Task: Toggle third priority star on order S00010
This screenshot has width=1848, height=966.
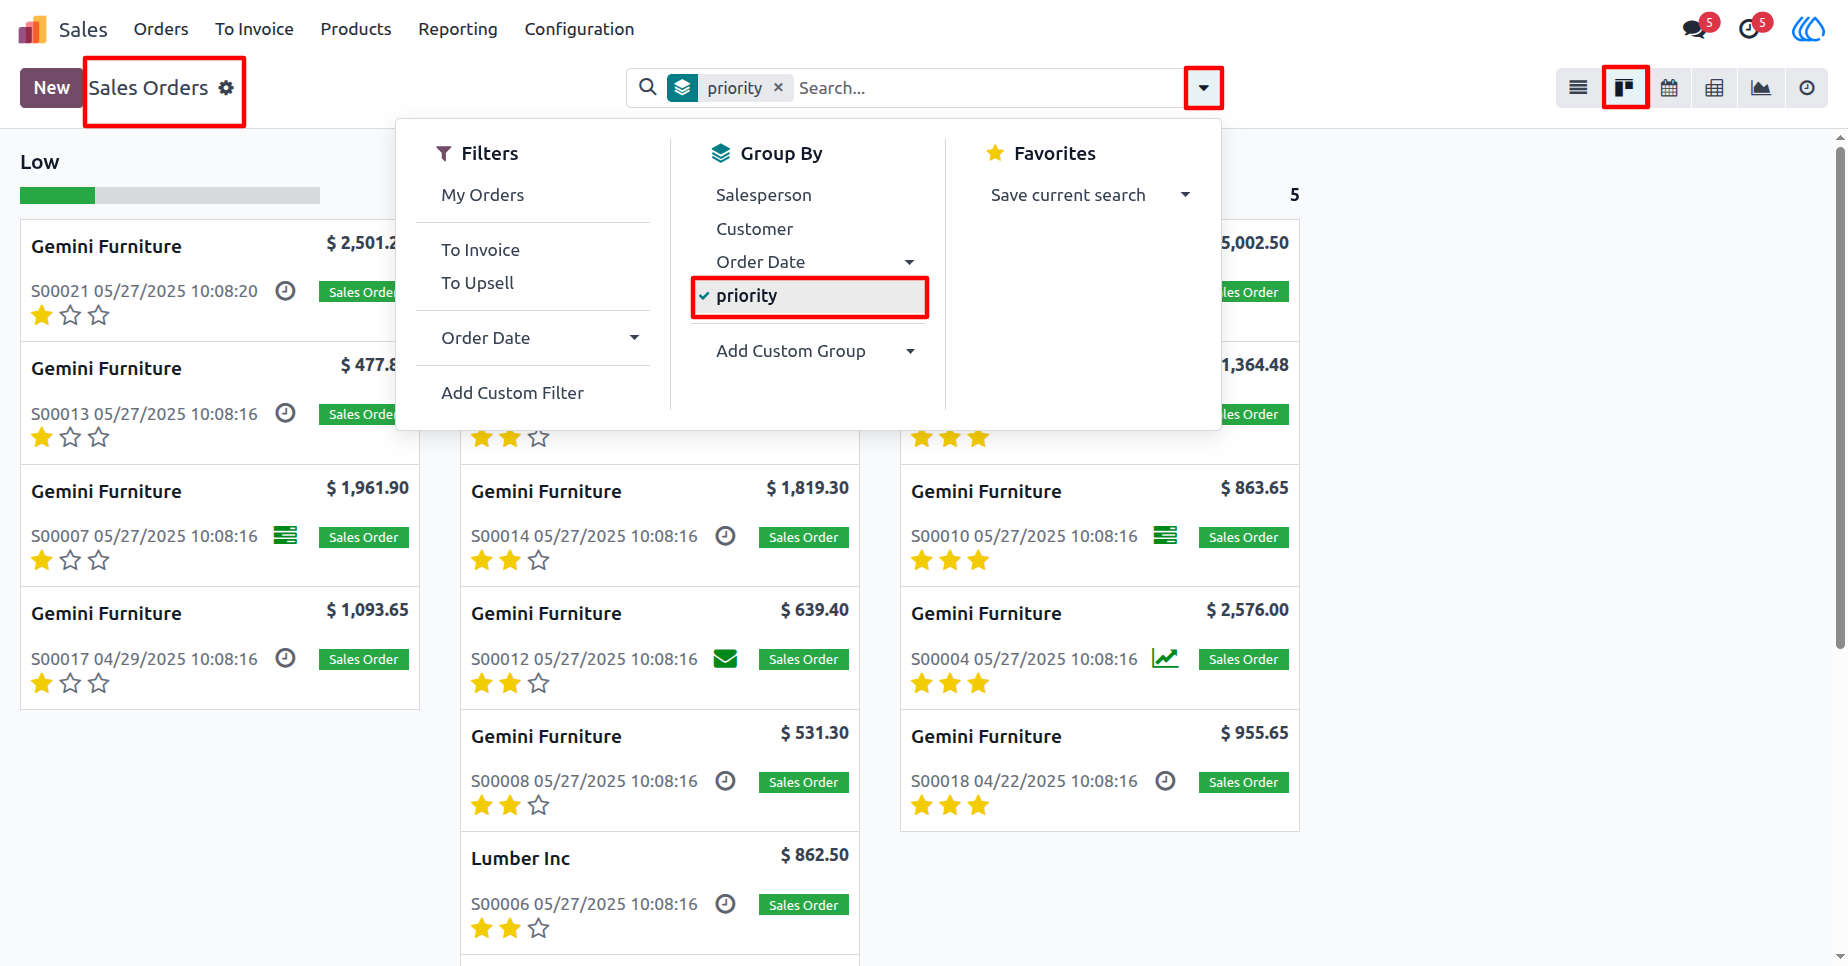Action: tap(978, 560)
